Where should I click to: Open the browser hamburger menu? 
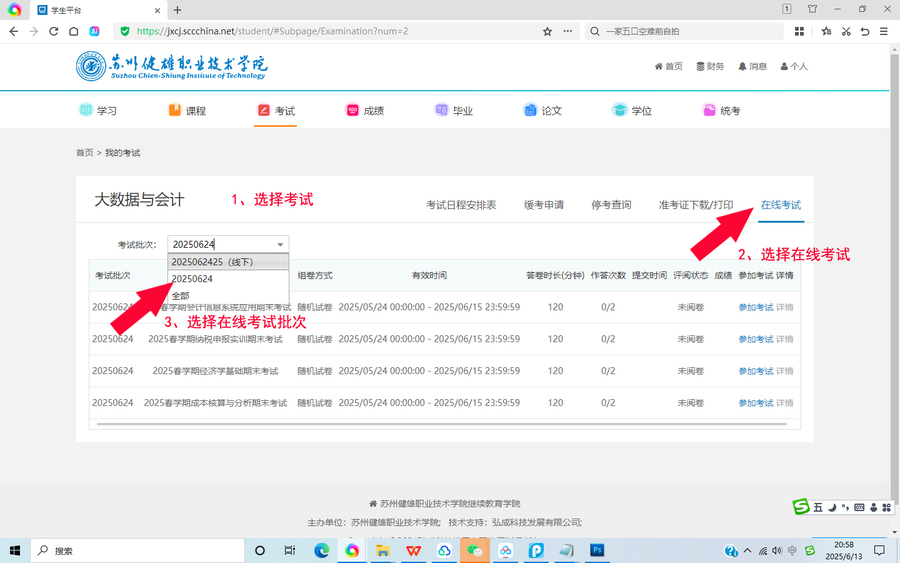coord(884,32)
